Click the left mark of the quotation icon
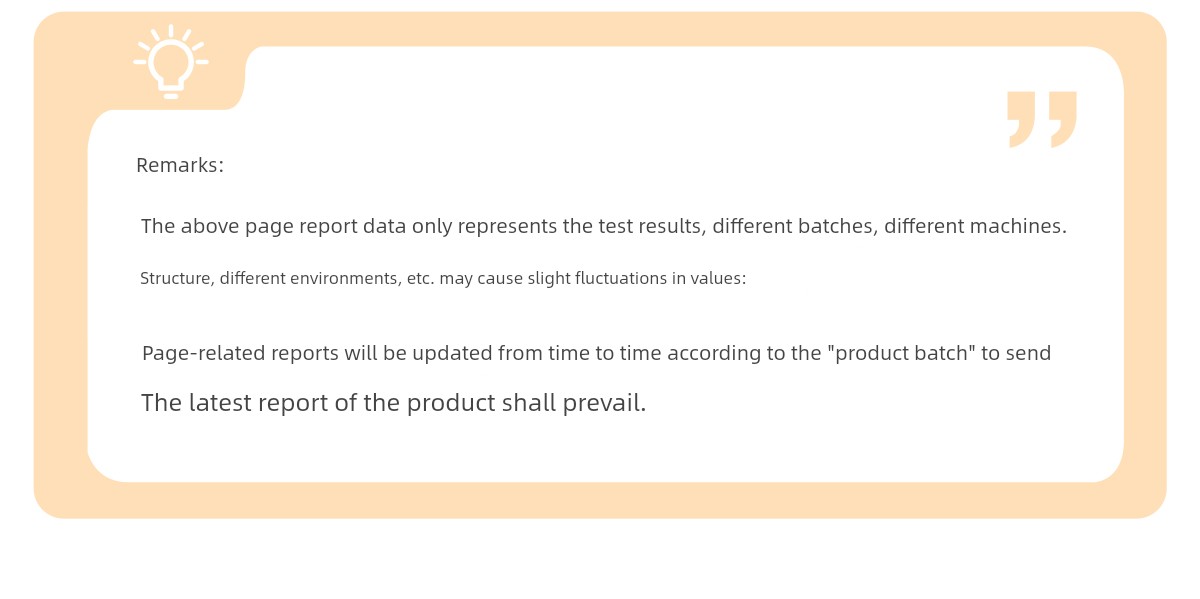The height and width of the screenshot is (599, 1200). [1021, 119]
